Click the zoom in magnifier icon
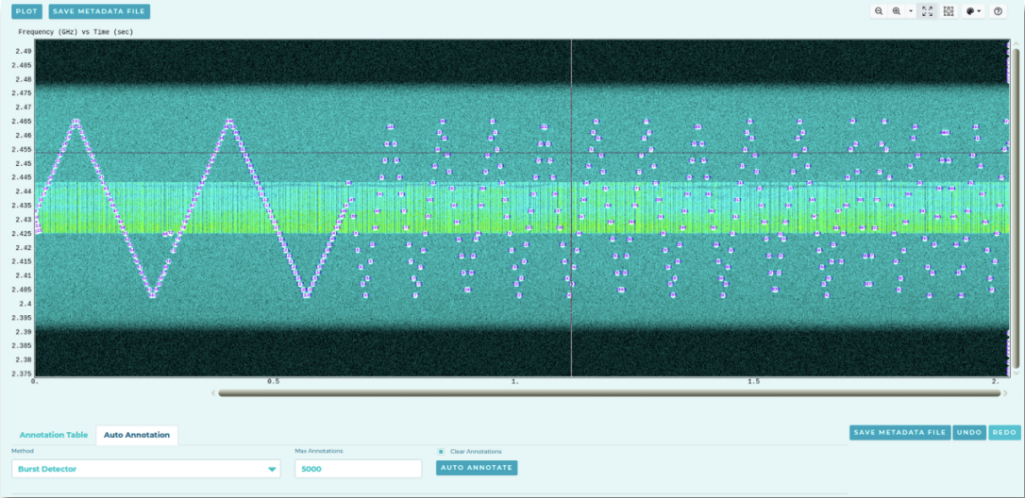This screenshot has width=1025, height=498. (896, 11)
